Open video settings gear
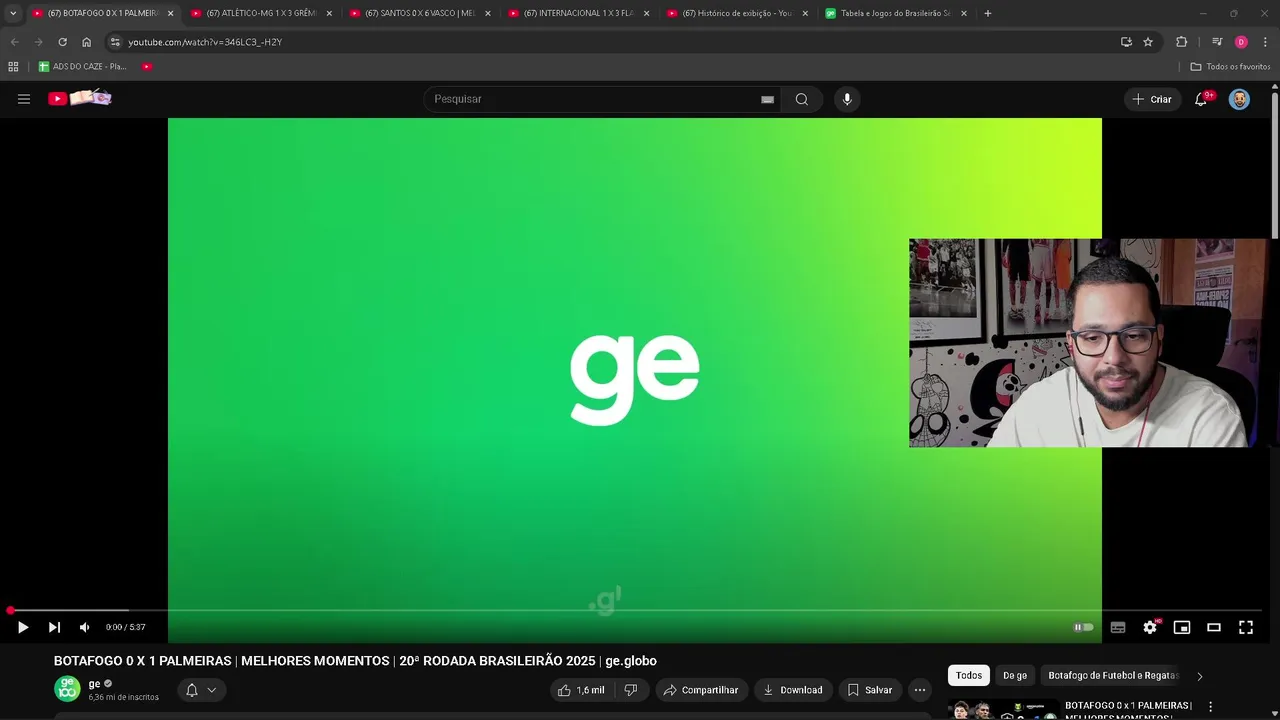1280x720 pixels. pos(1150,627)
